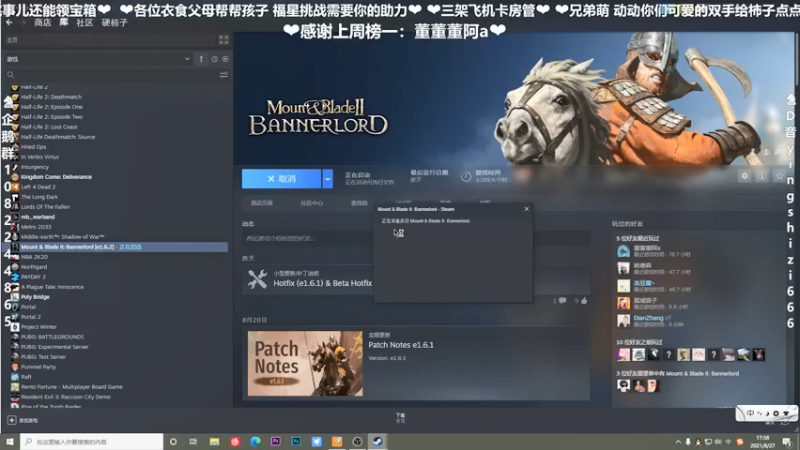
Task: Open Patch Notes e1.6.1 news title
Action: [401, 345]
